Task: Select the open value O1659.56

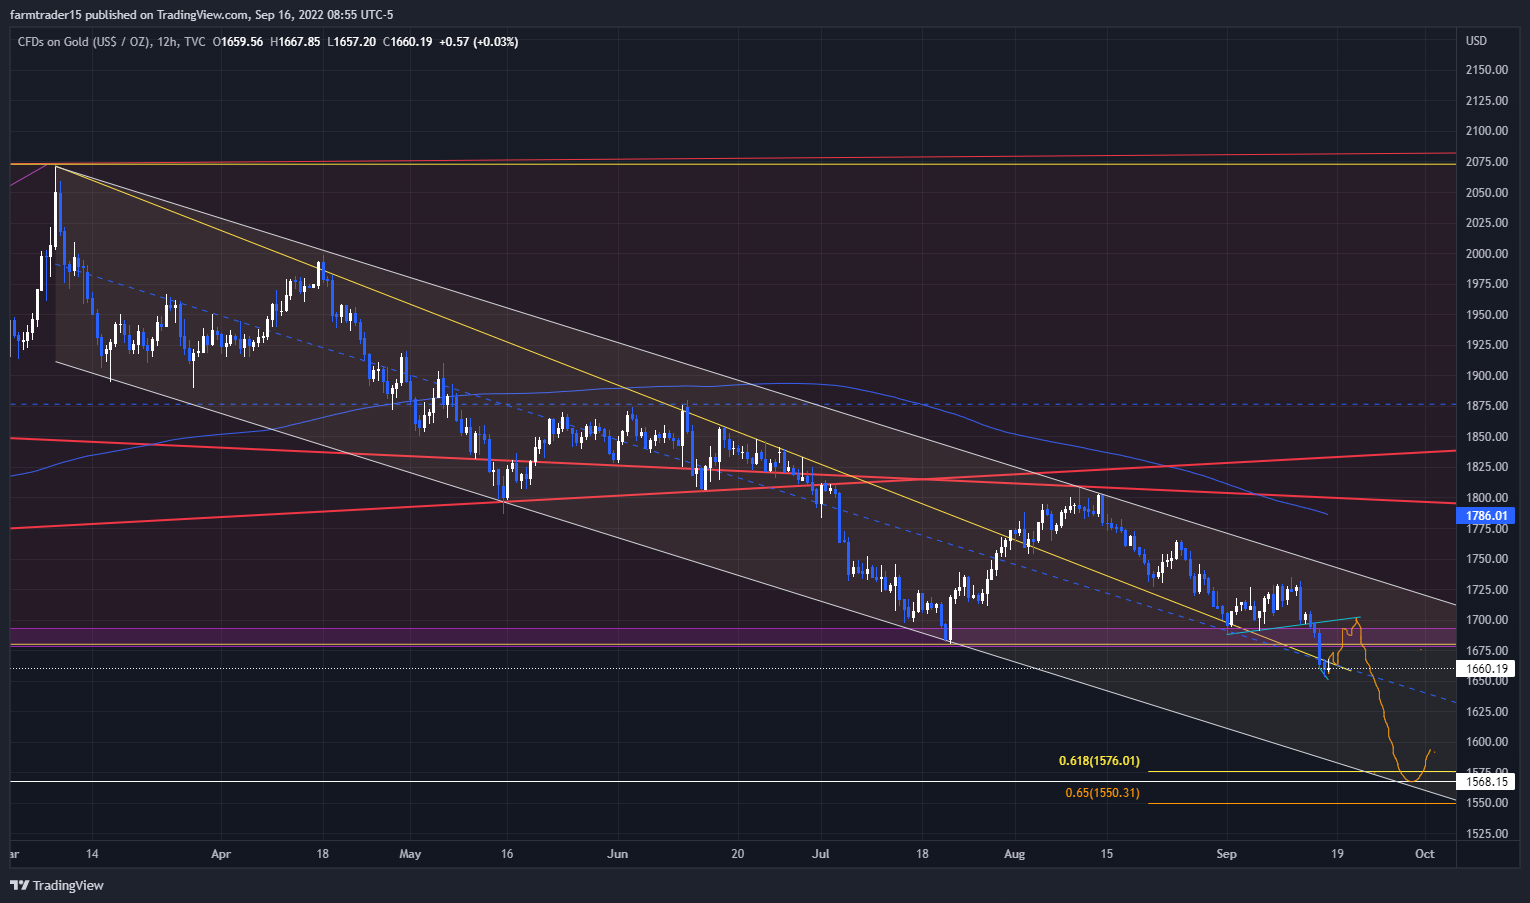Action: pyautogui.click(x=238, y=42)
